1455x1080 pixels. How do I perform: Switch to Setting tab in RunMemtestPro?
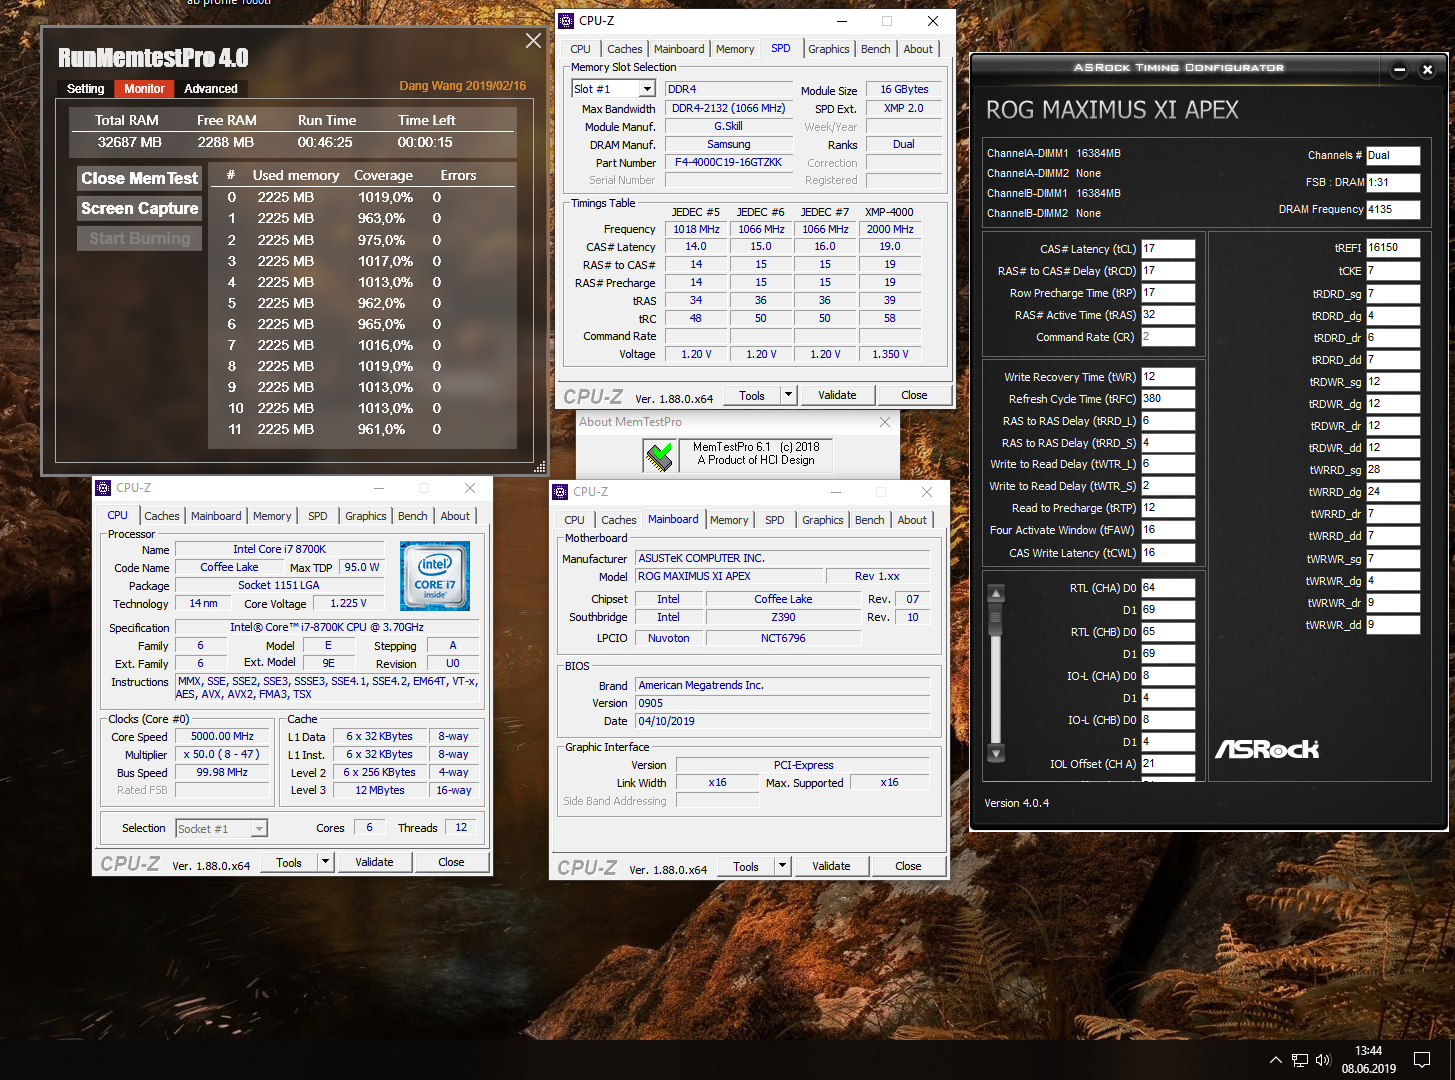pos(85,89)
